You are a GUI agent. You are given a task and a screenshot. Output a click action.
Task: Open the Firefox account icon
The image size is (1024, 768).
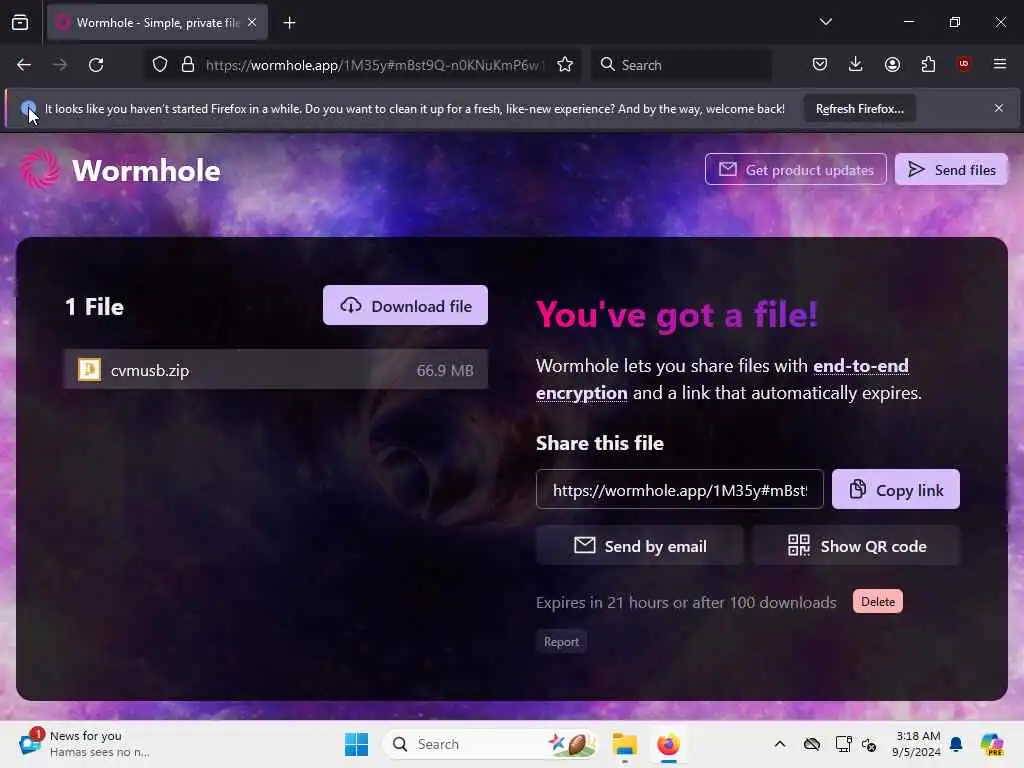pyautogui.click(x=892, y=64)
